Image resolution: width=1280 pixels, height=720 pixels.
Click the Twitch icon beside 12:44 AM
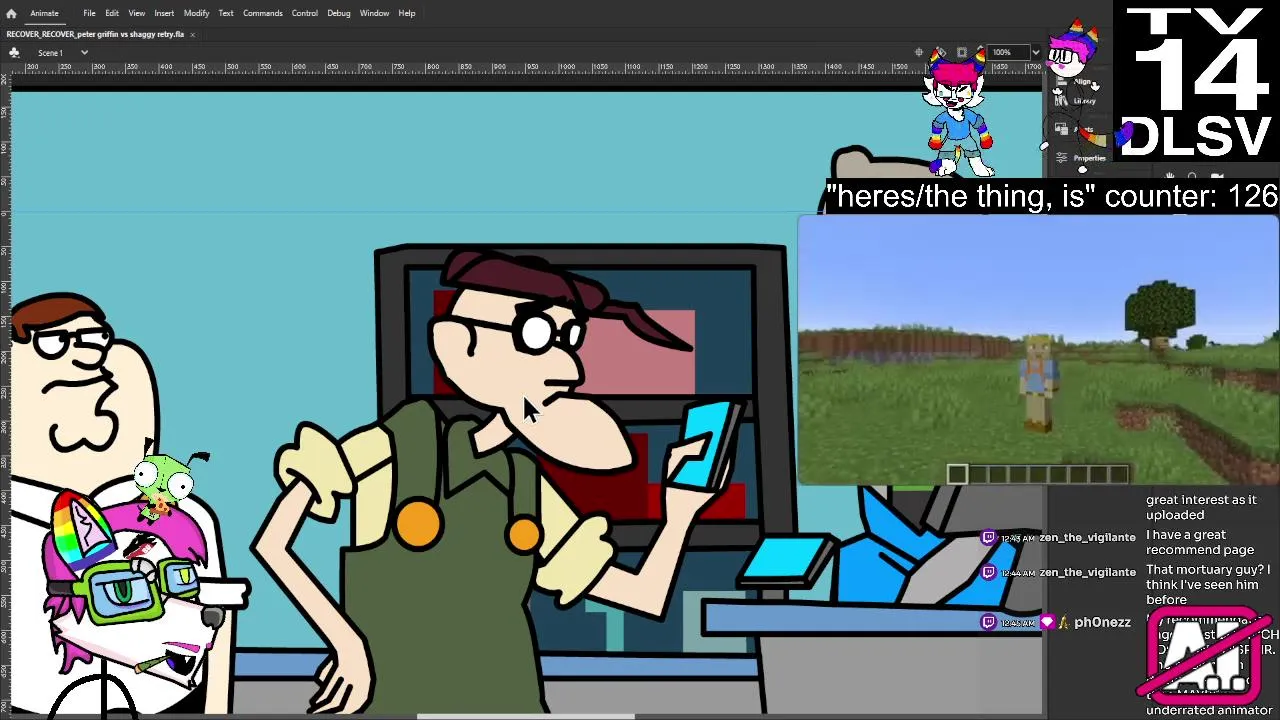pyautogui.click(x=989, y=572)
